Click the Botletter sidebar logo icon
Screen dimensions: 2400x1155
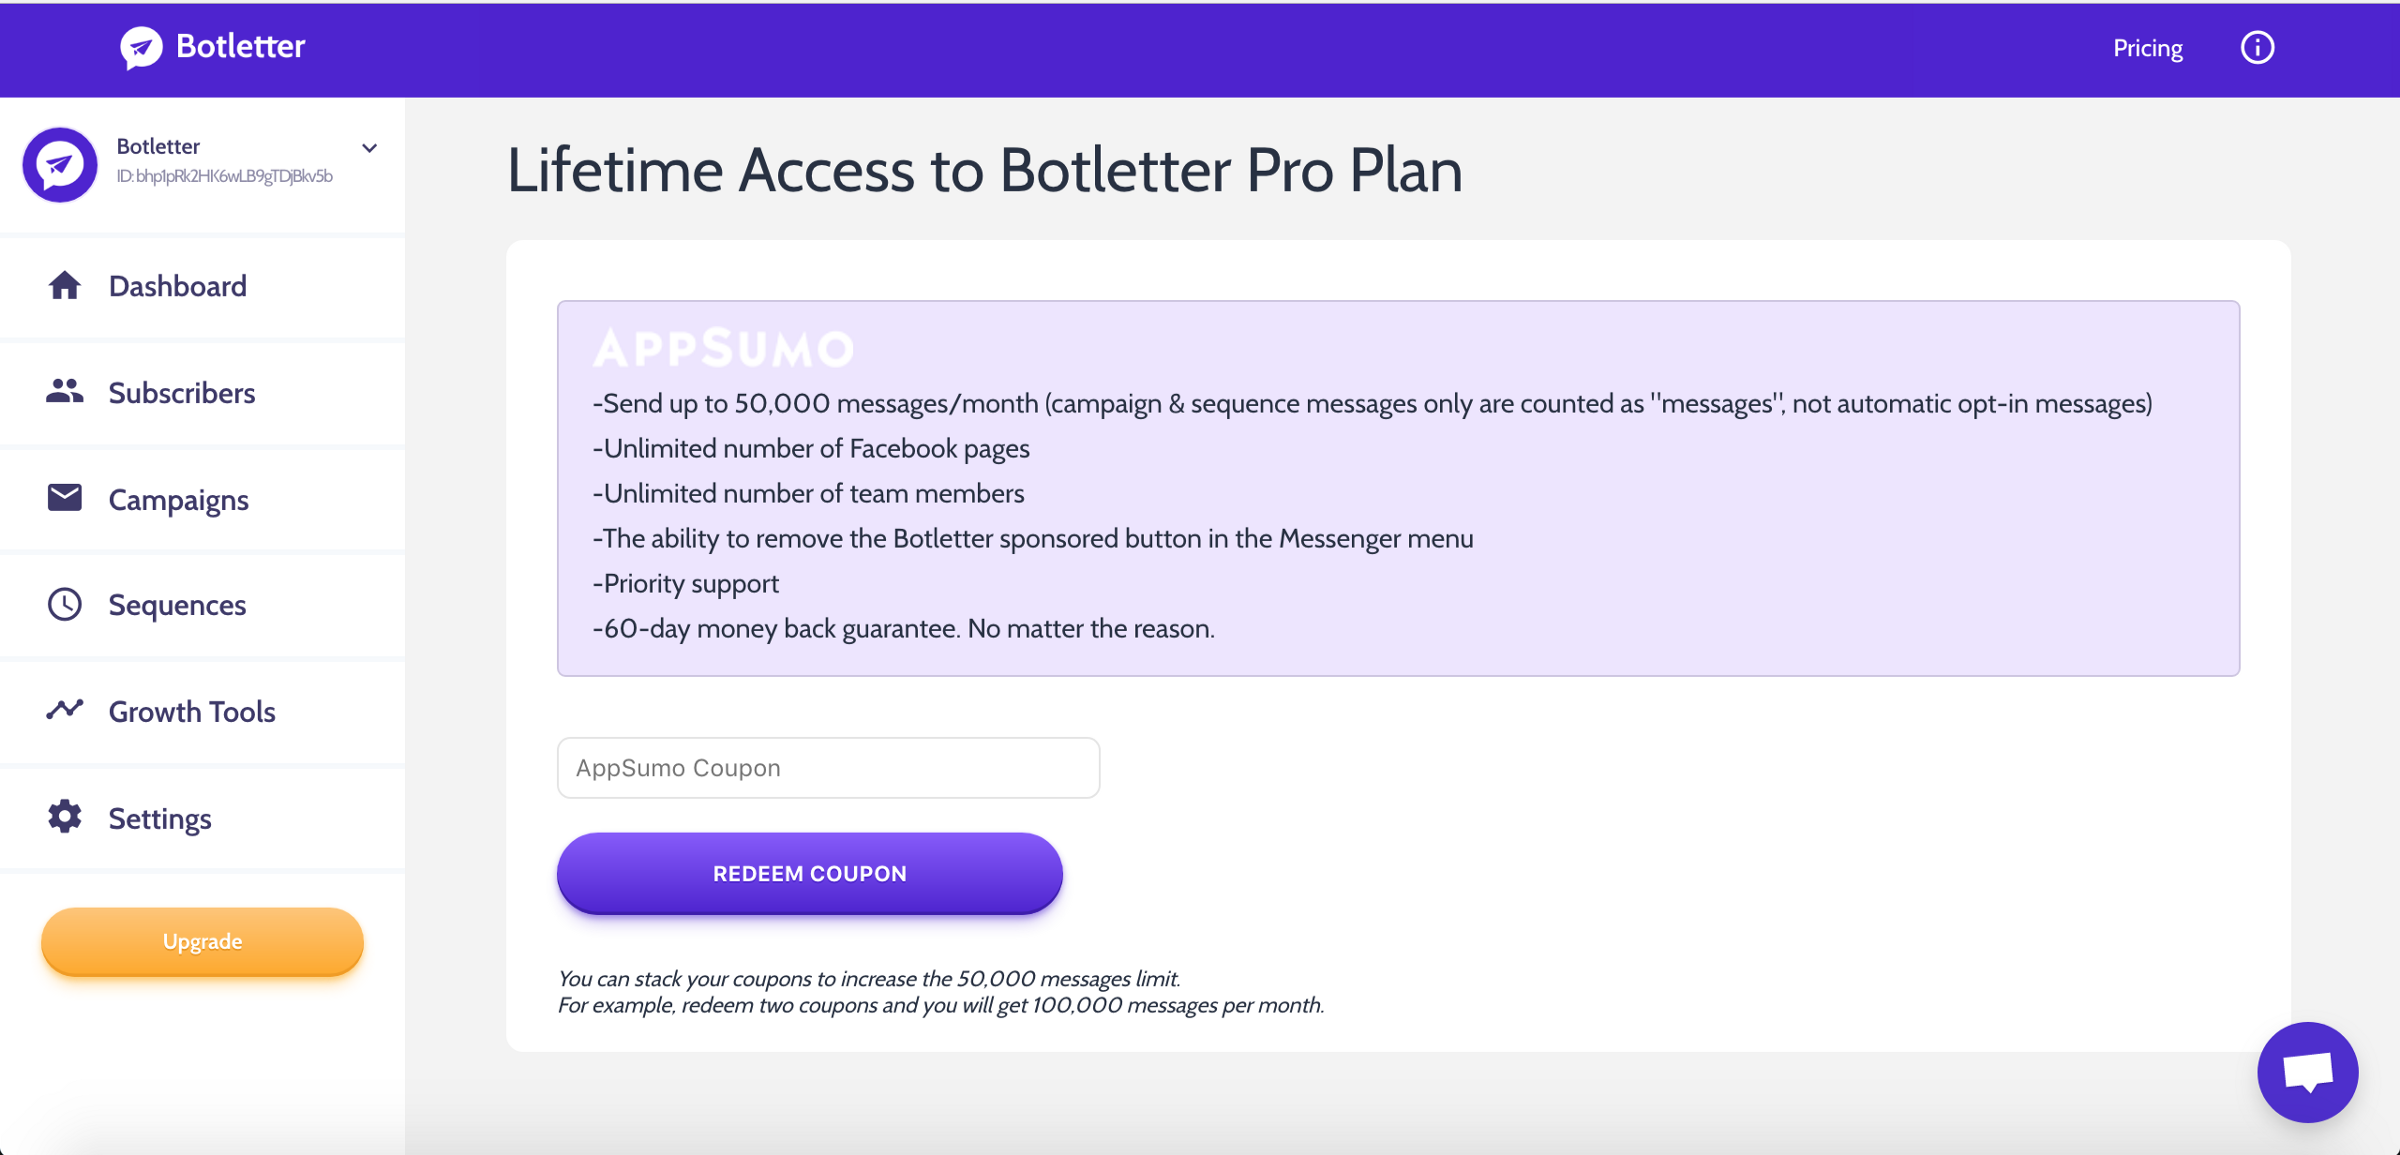[x=57, y=159]
